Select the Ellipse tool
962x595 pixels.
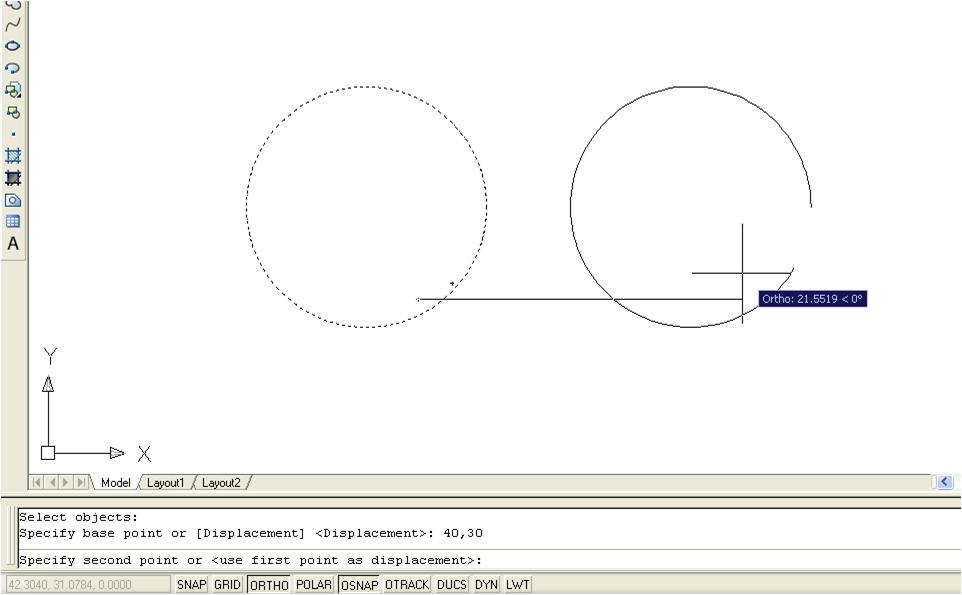(x=13, y=46)
